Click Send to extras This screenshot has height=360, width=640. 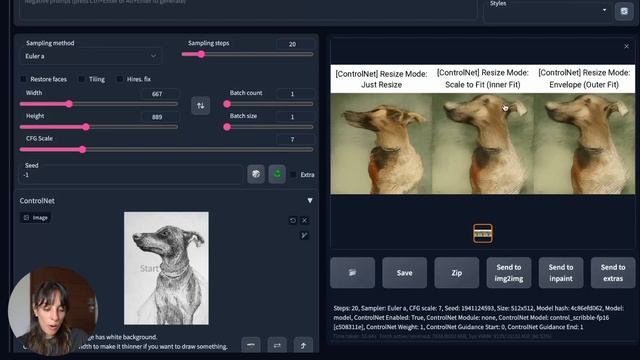tap(613, 273)
